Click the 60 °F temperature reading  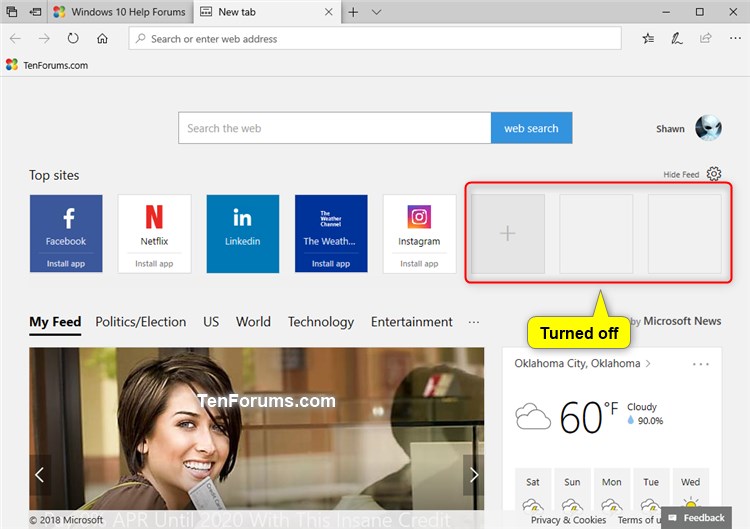pyautogui.click(x=589, y=417)
